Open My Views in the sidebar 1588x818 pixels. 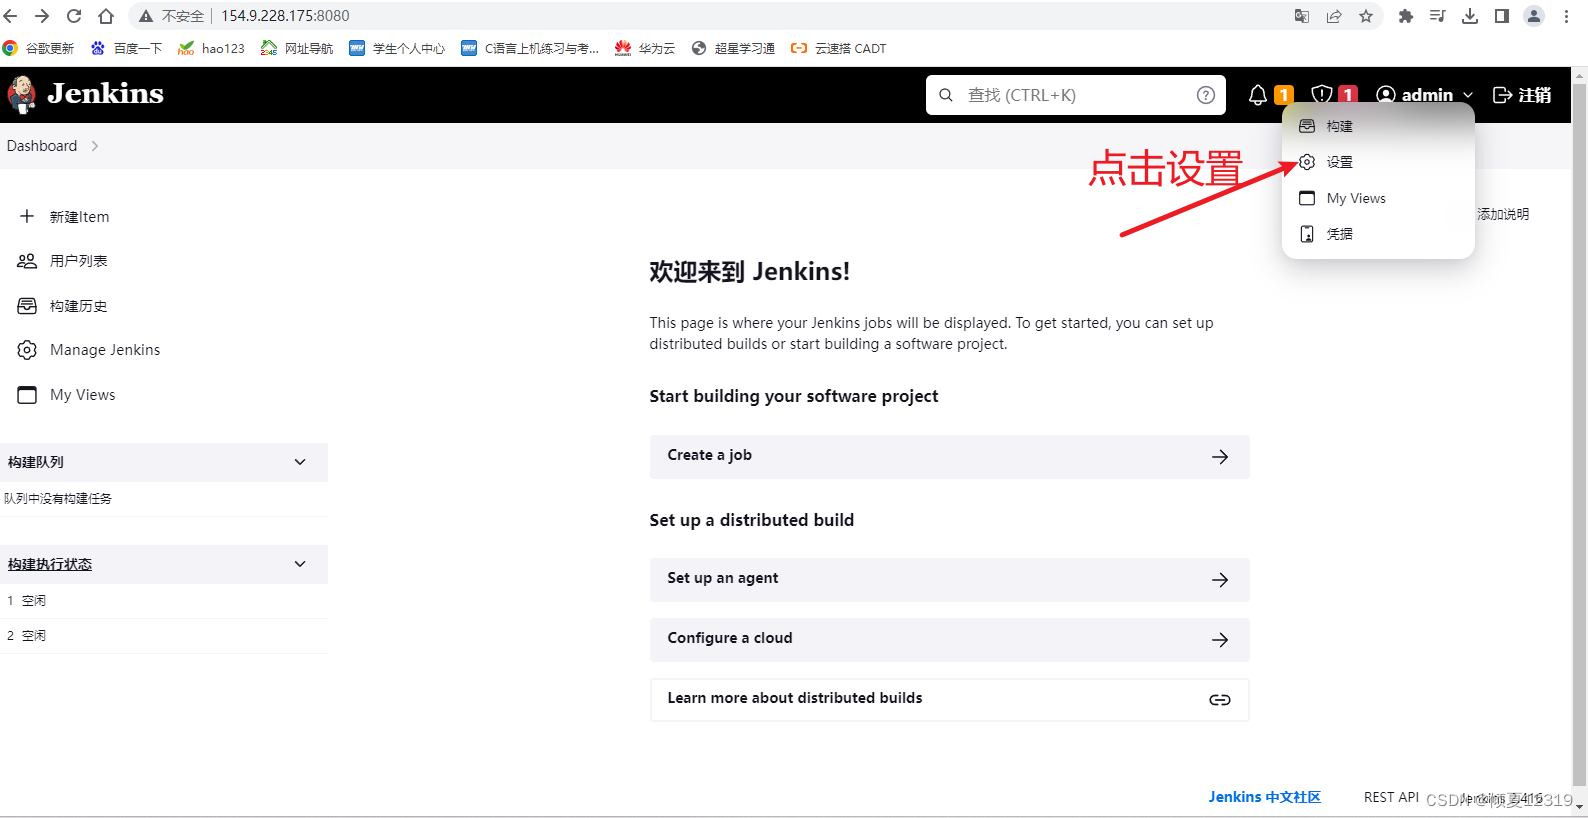[x=83, y=395]
